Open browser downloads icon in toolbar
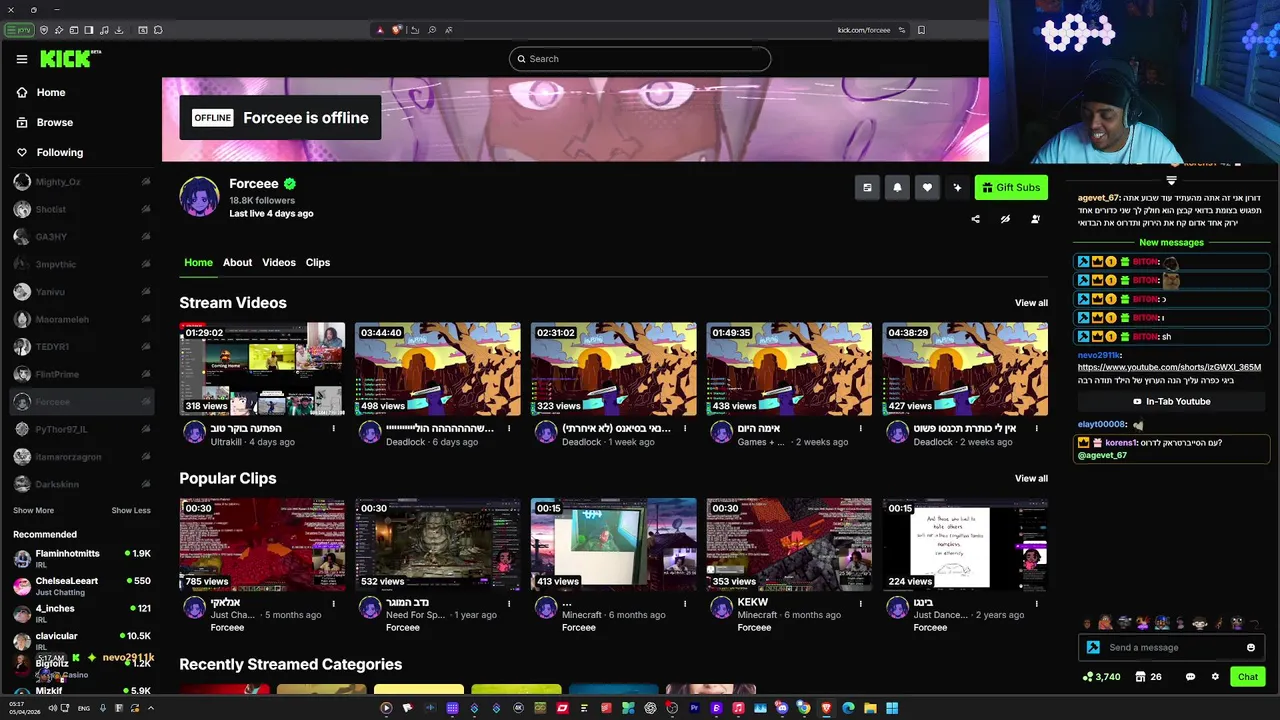The image size is (1280, 720). click(119, 30)
